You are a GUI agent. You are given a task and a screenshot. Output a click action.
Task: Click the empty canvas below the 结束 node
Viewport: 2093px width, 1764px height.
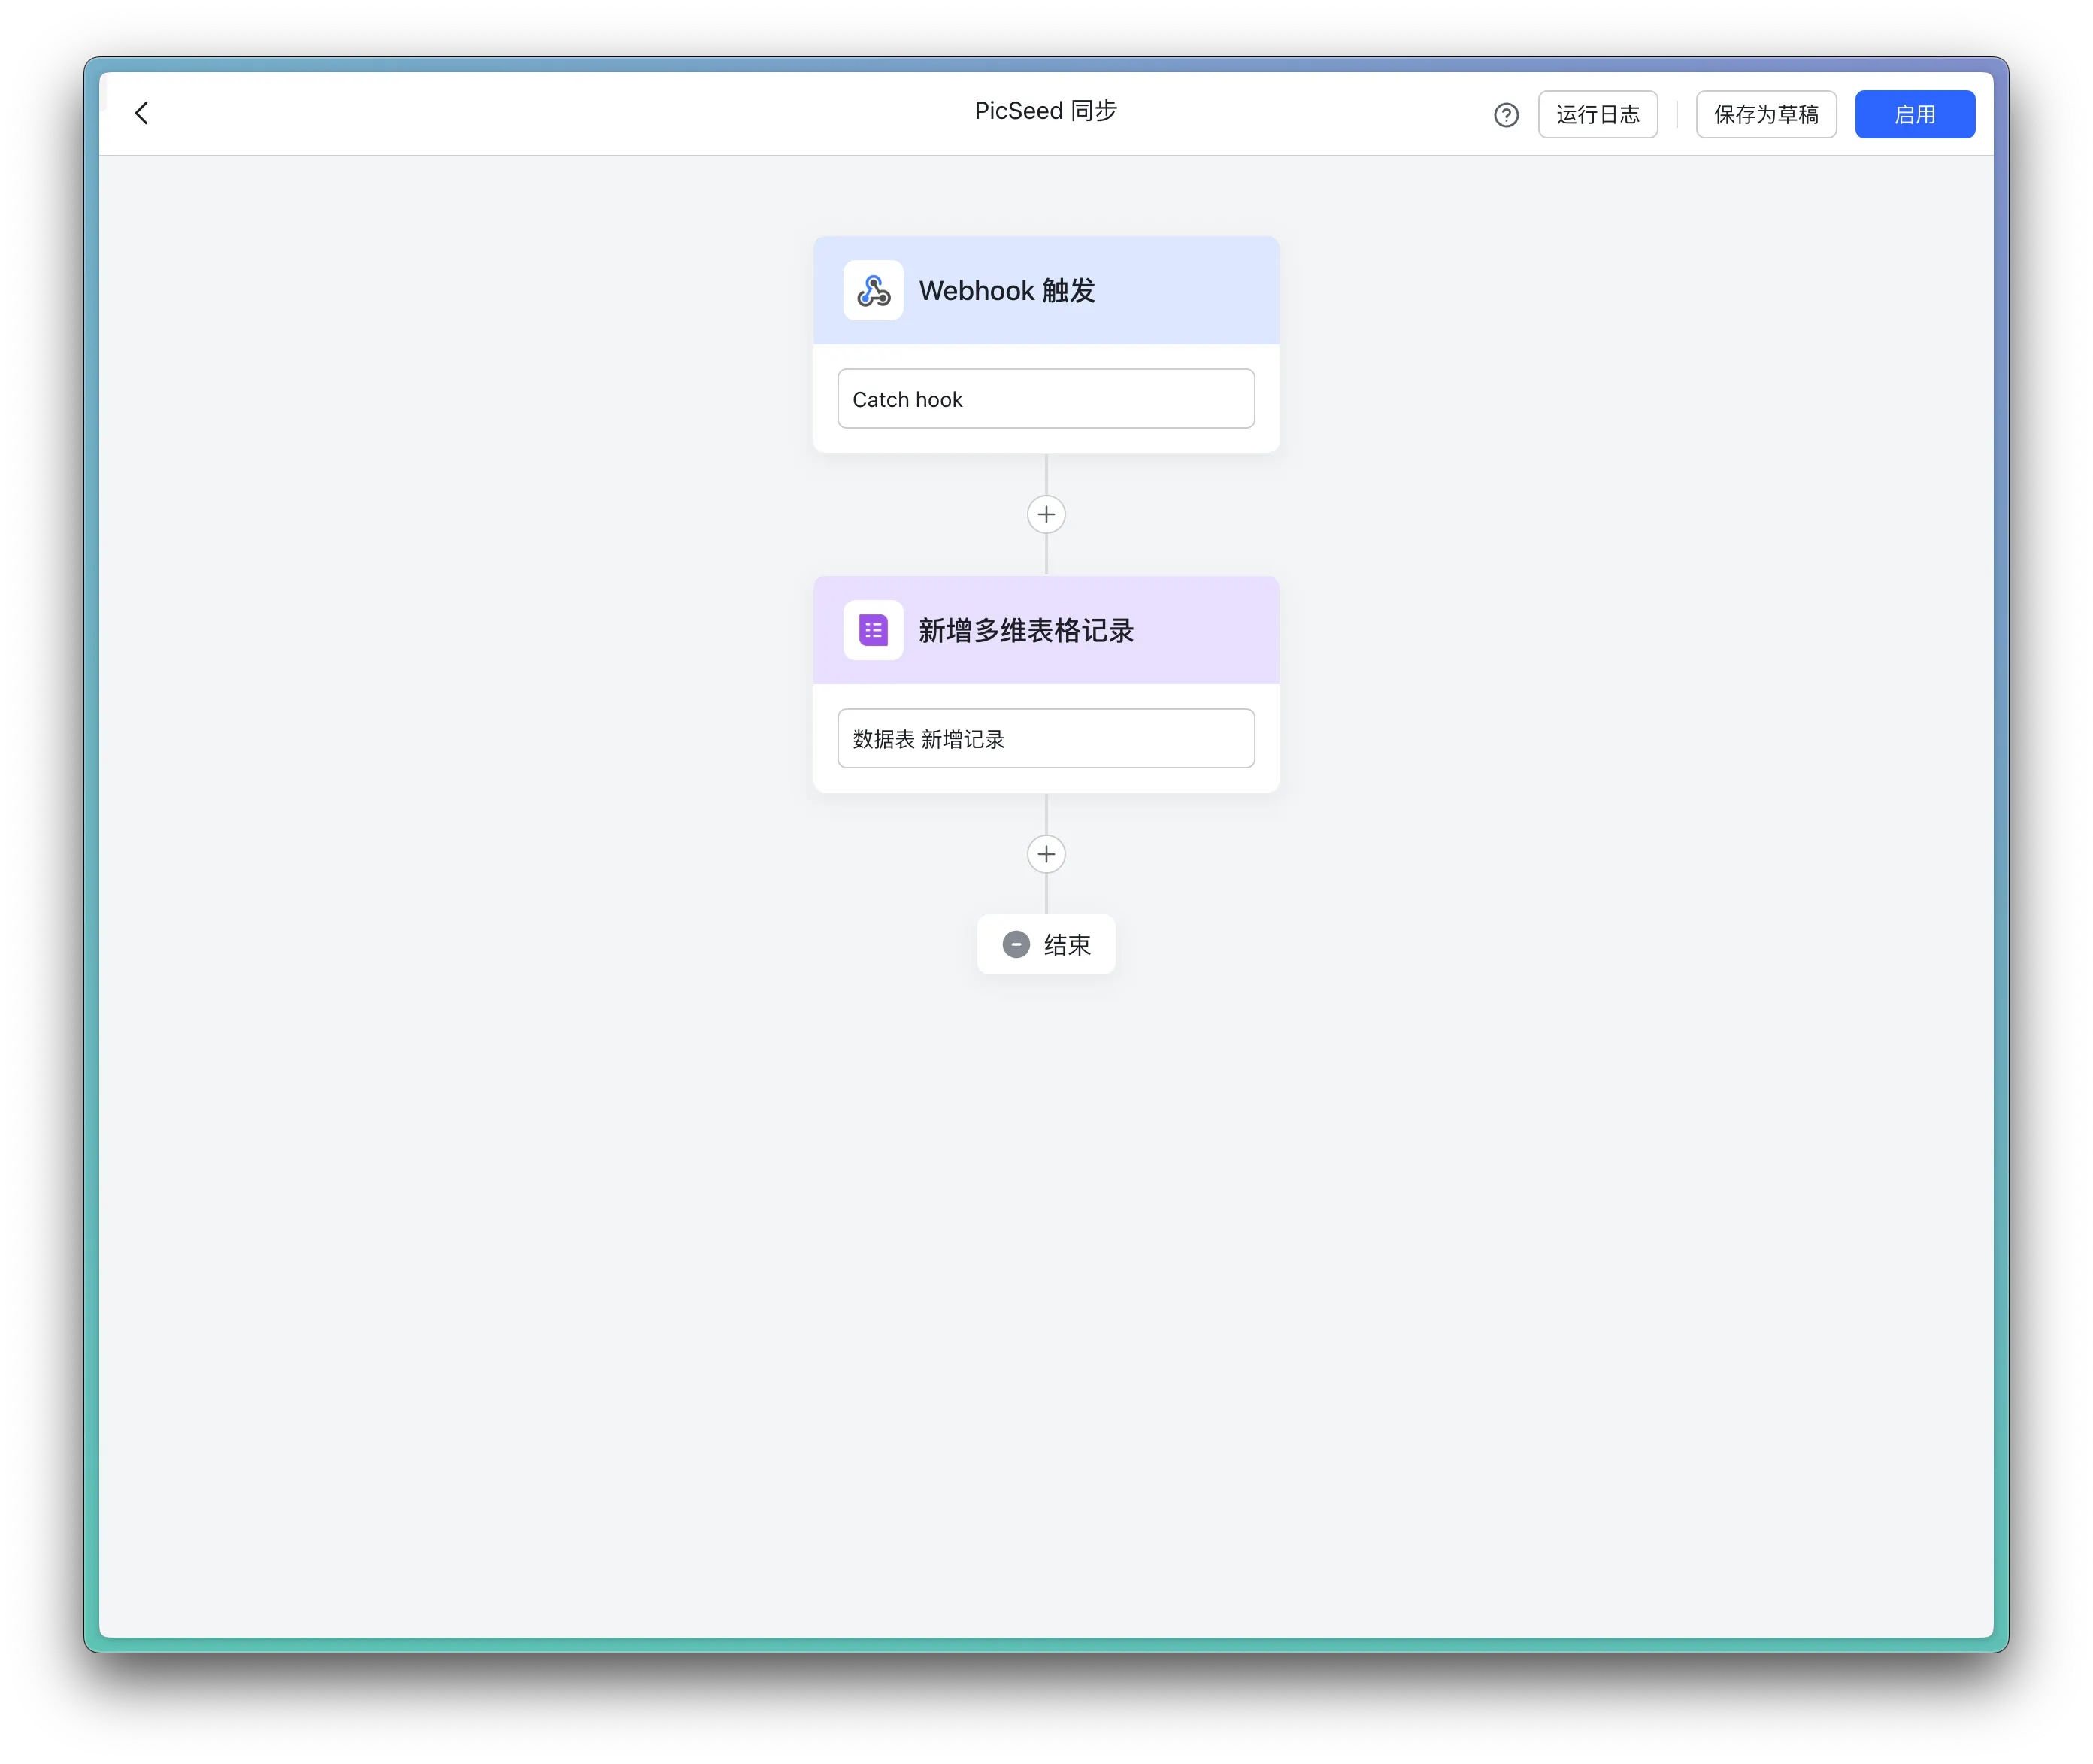coord(1046,1250)
